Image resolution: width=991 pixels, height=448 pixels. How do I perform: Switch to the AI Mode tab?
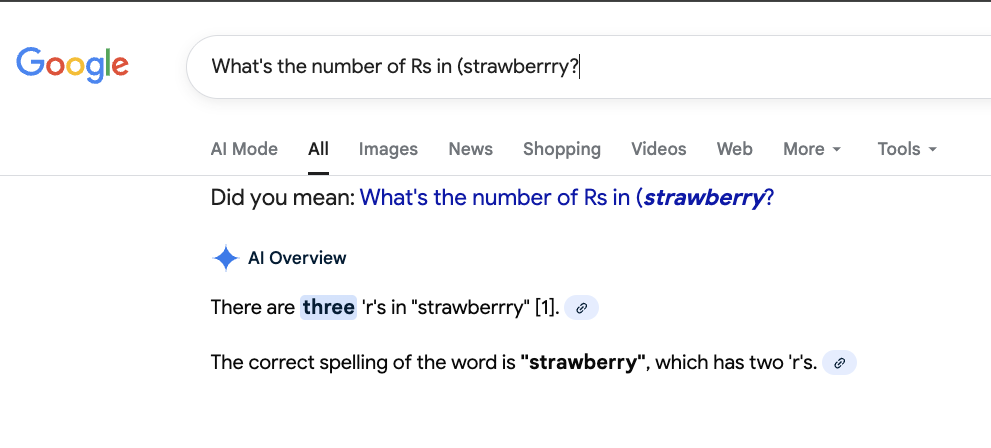(244, 149)
